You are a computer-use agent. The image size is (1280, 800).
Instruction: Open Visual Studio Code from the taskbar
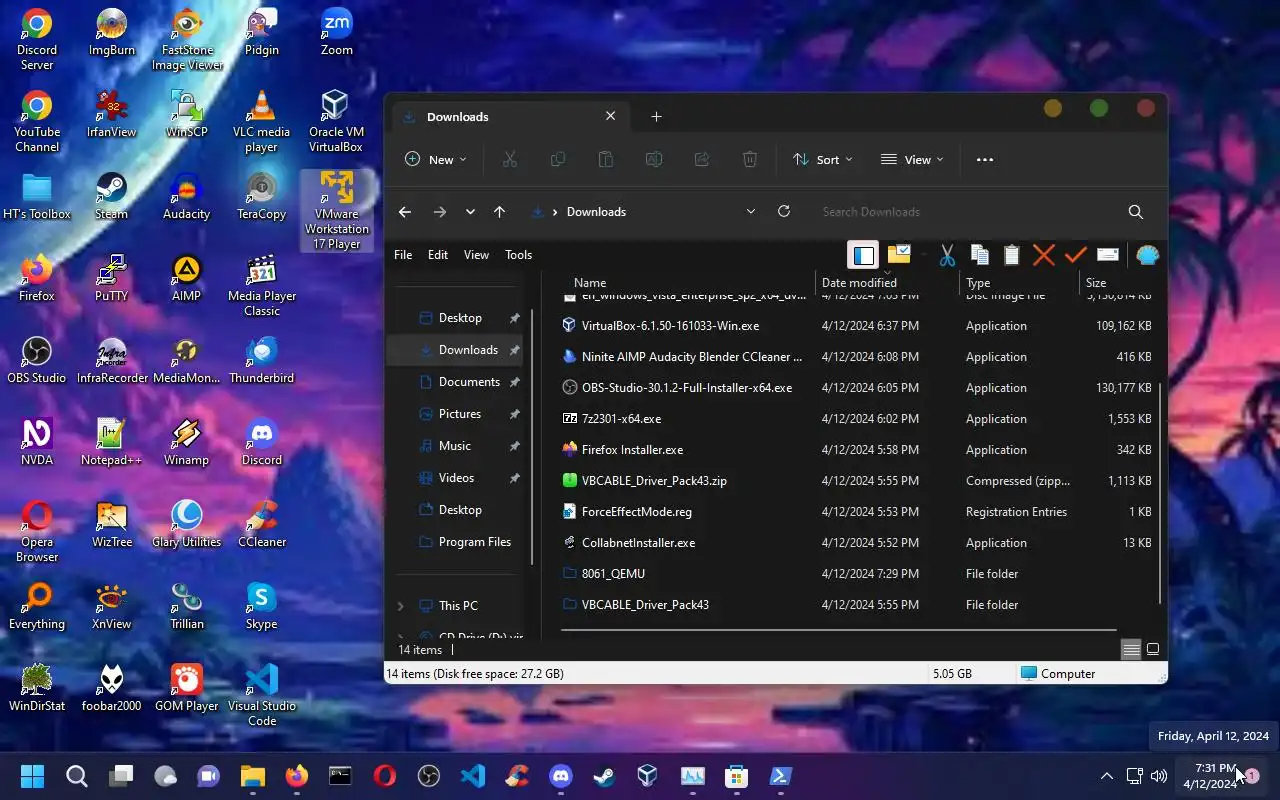473,776
